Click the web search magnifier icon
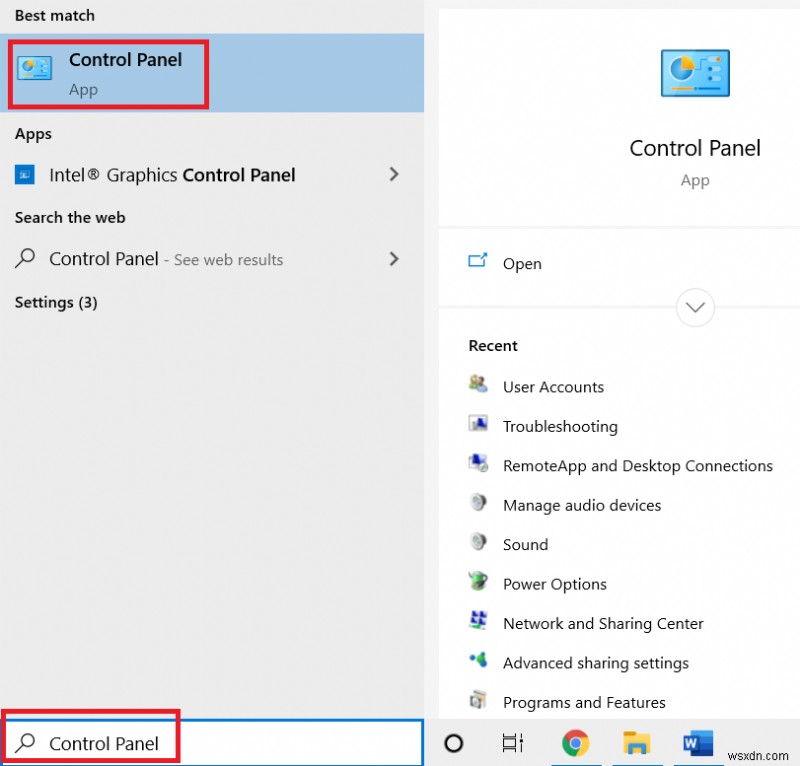The height and width of the screenshot is (766, 800). (25, 258)
